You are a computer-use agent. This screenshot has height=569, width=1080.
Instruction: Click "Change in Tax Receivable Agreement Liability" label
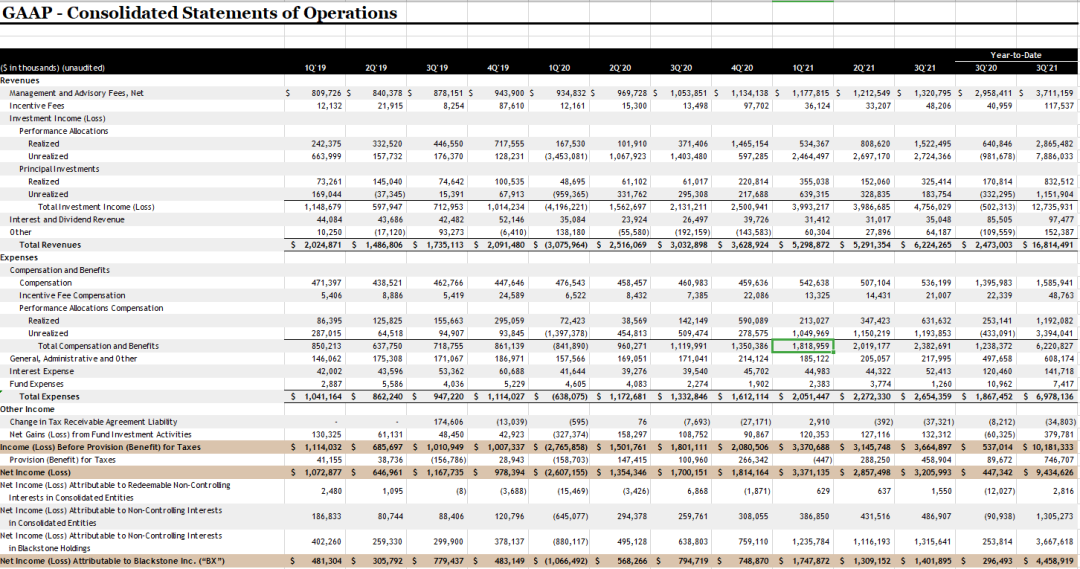pyautogui.click(x=93, y=422)
